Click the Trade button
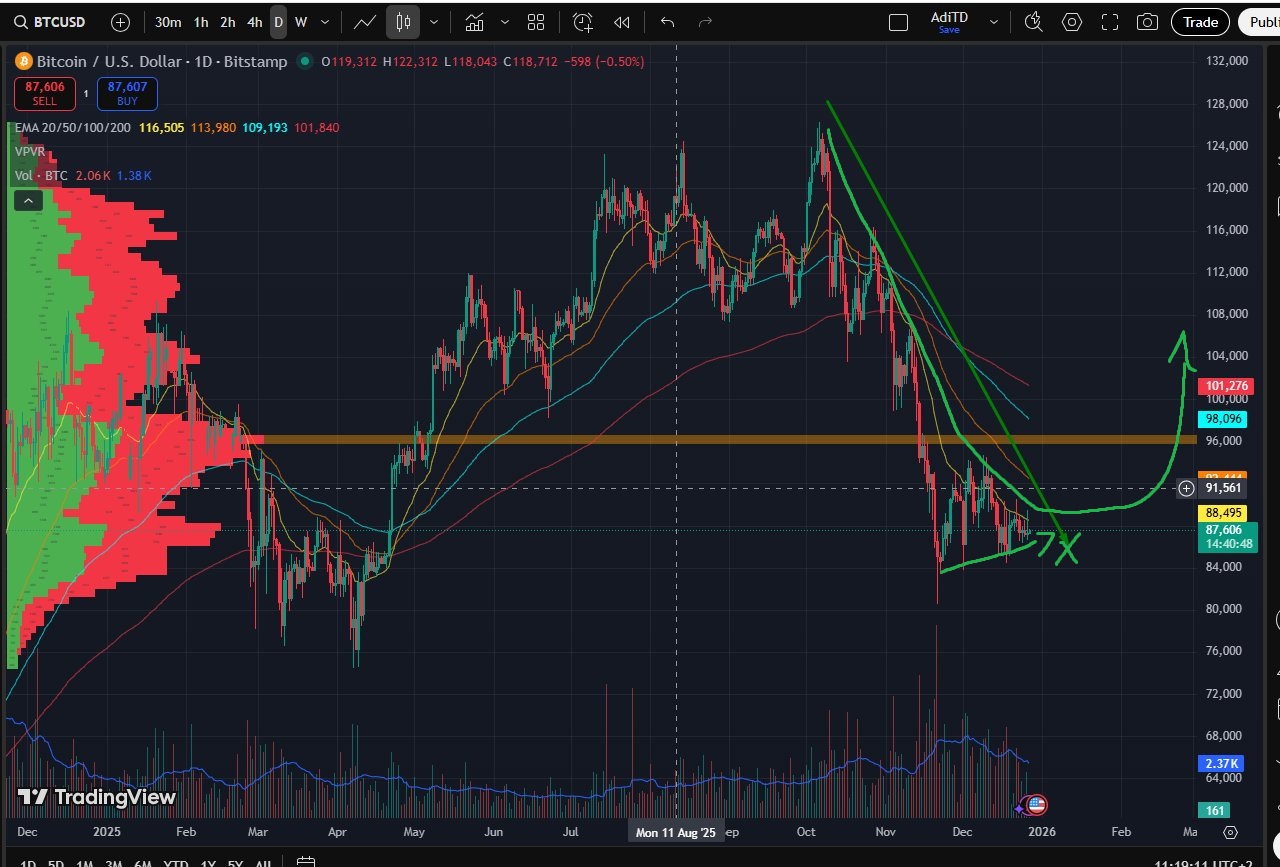The height and width of the screenshot is (867, 1280). coord(1201,22)
